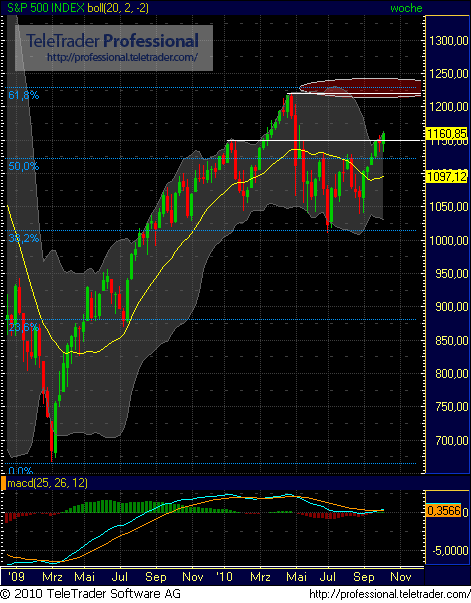Image resolution: width=471 pixels, height=603 pixels.
Task: Click the orange 0,3566 MACD value tag
Action: pyautogui.click(x=444, y=511)
